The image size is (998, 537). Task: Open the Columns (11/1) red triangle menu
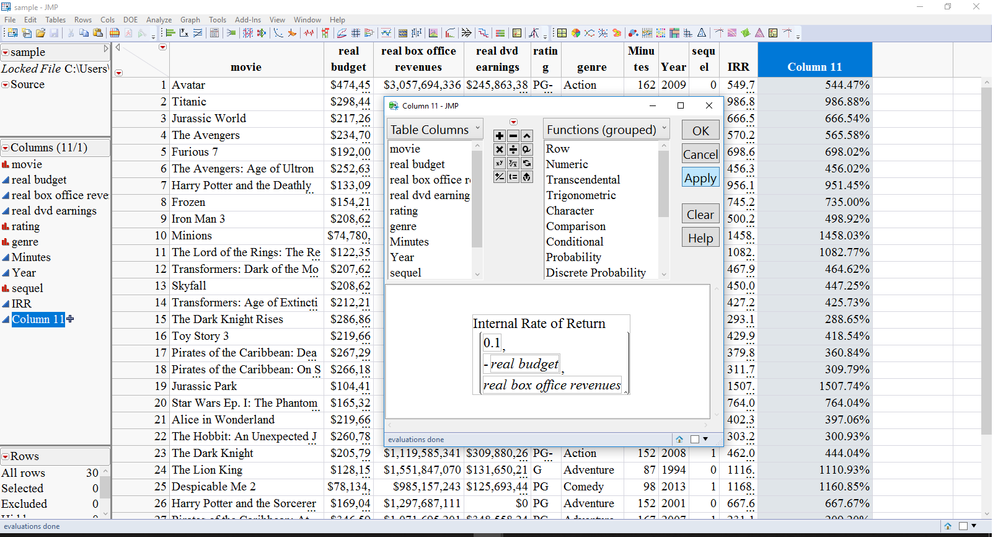click(5, 148)
